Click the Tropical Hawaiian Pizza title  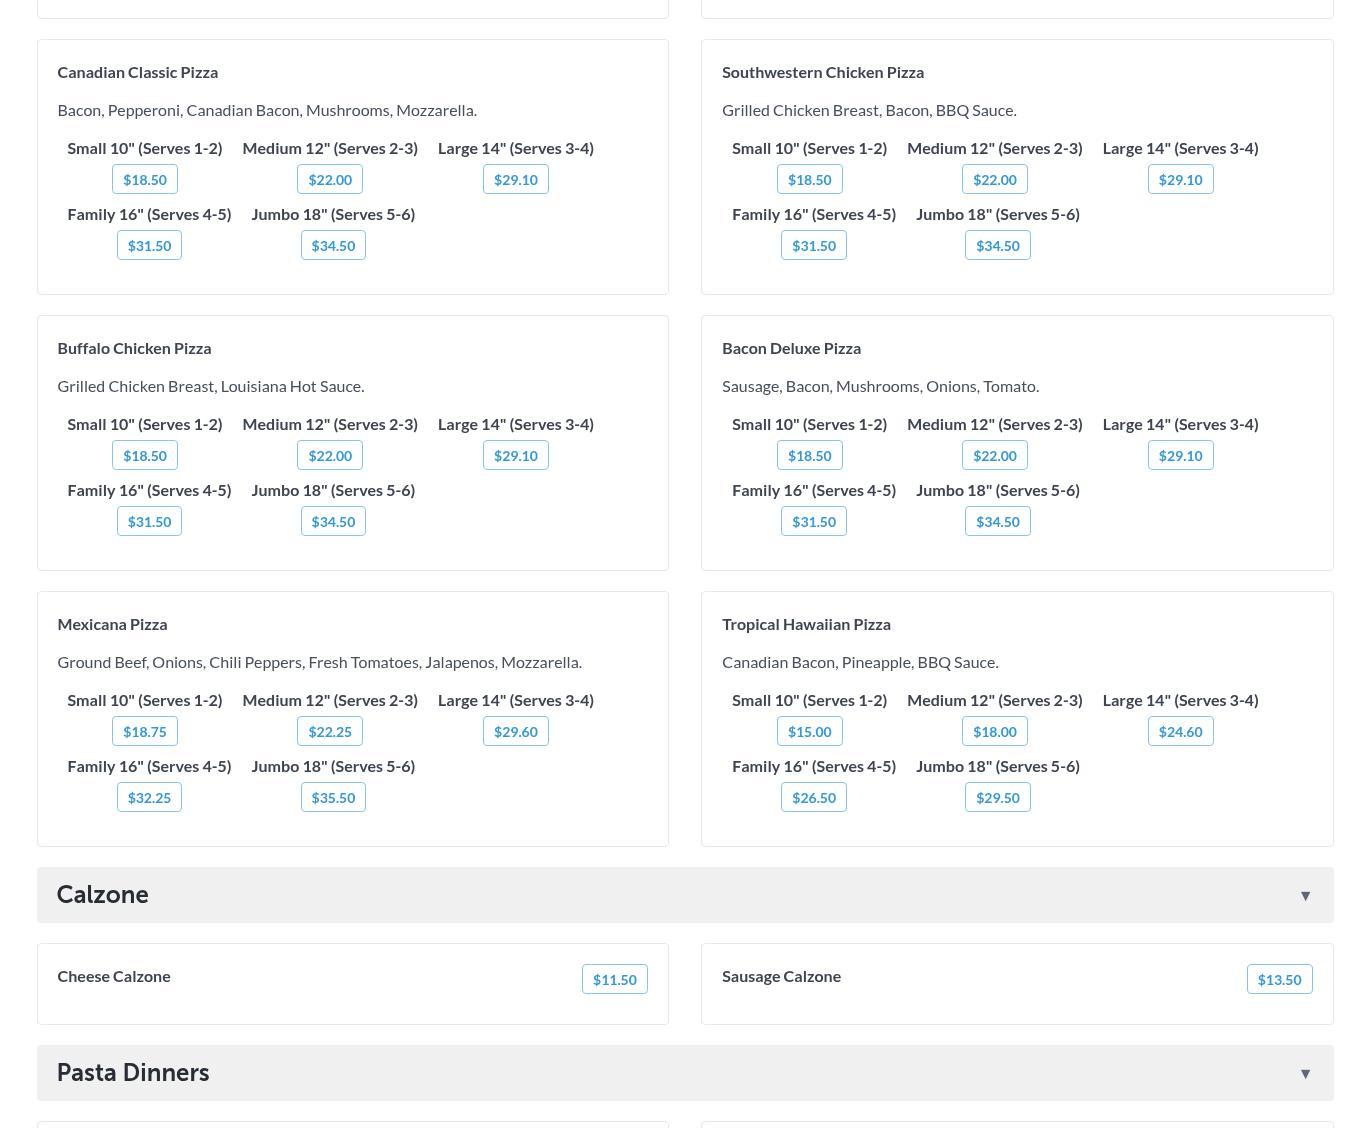tap(806, 624)
